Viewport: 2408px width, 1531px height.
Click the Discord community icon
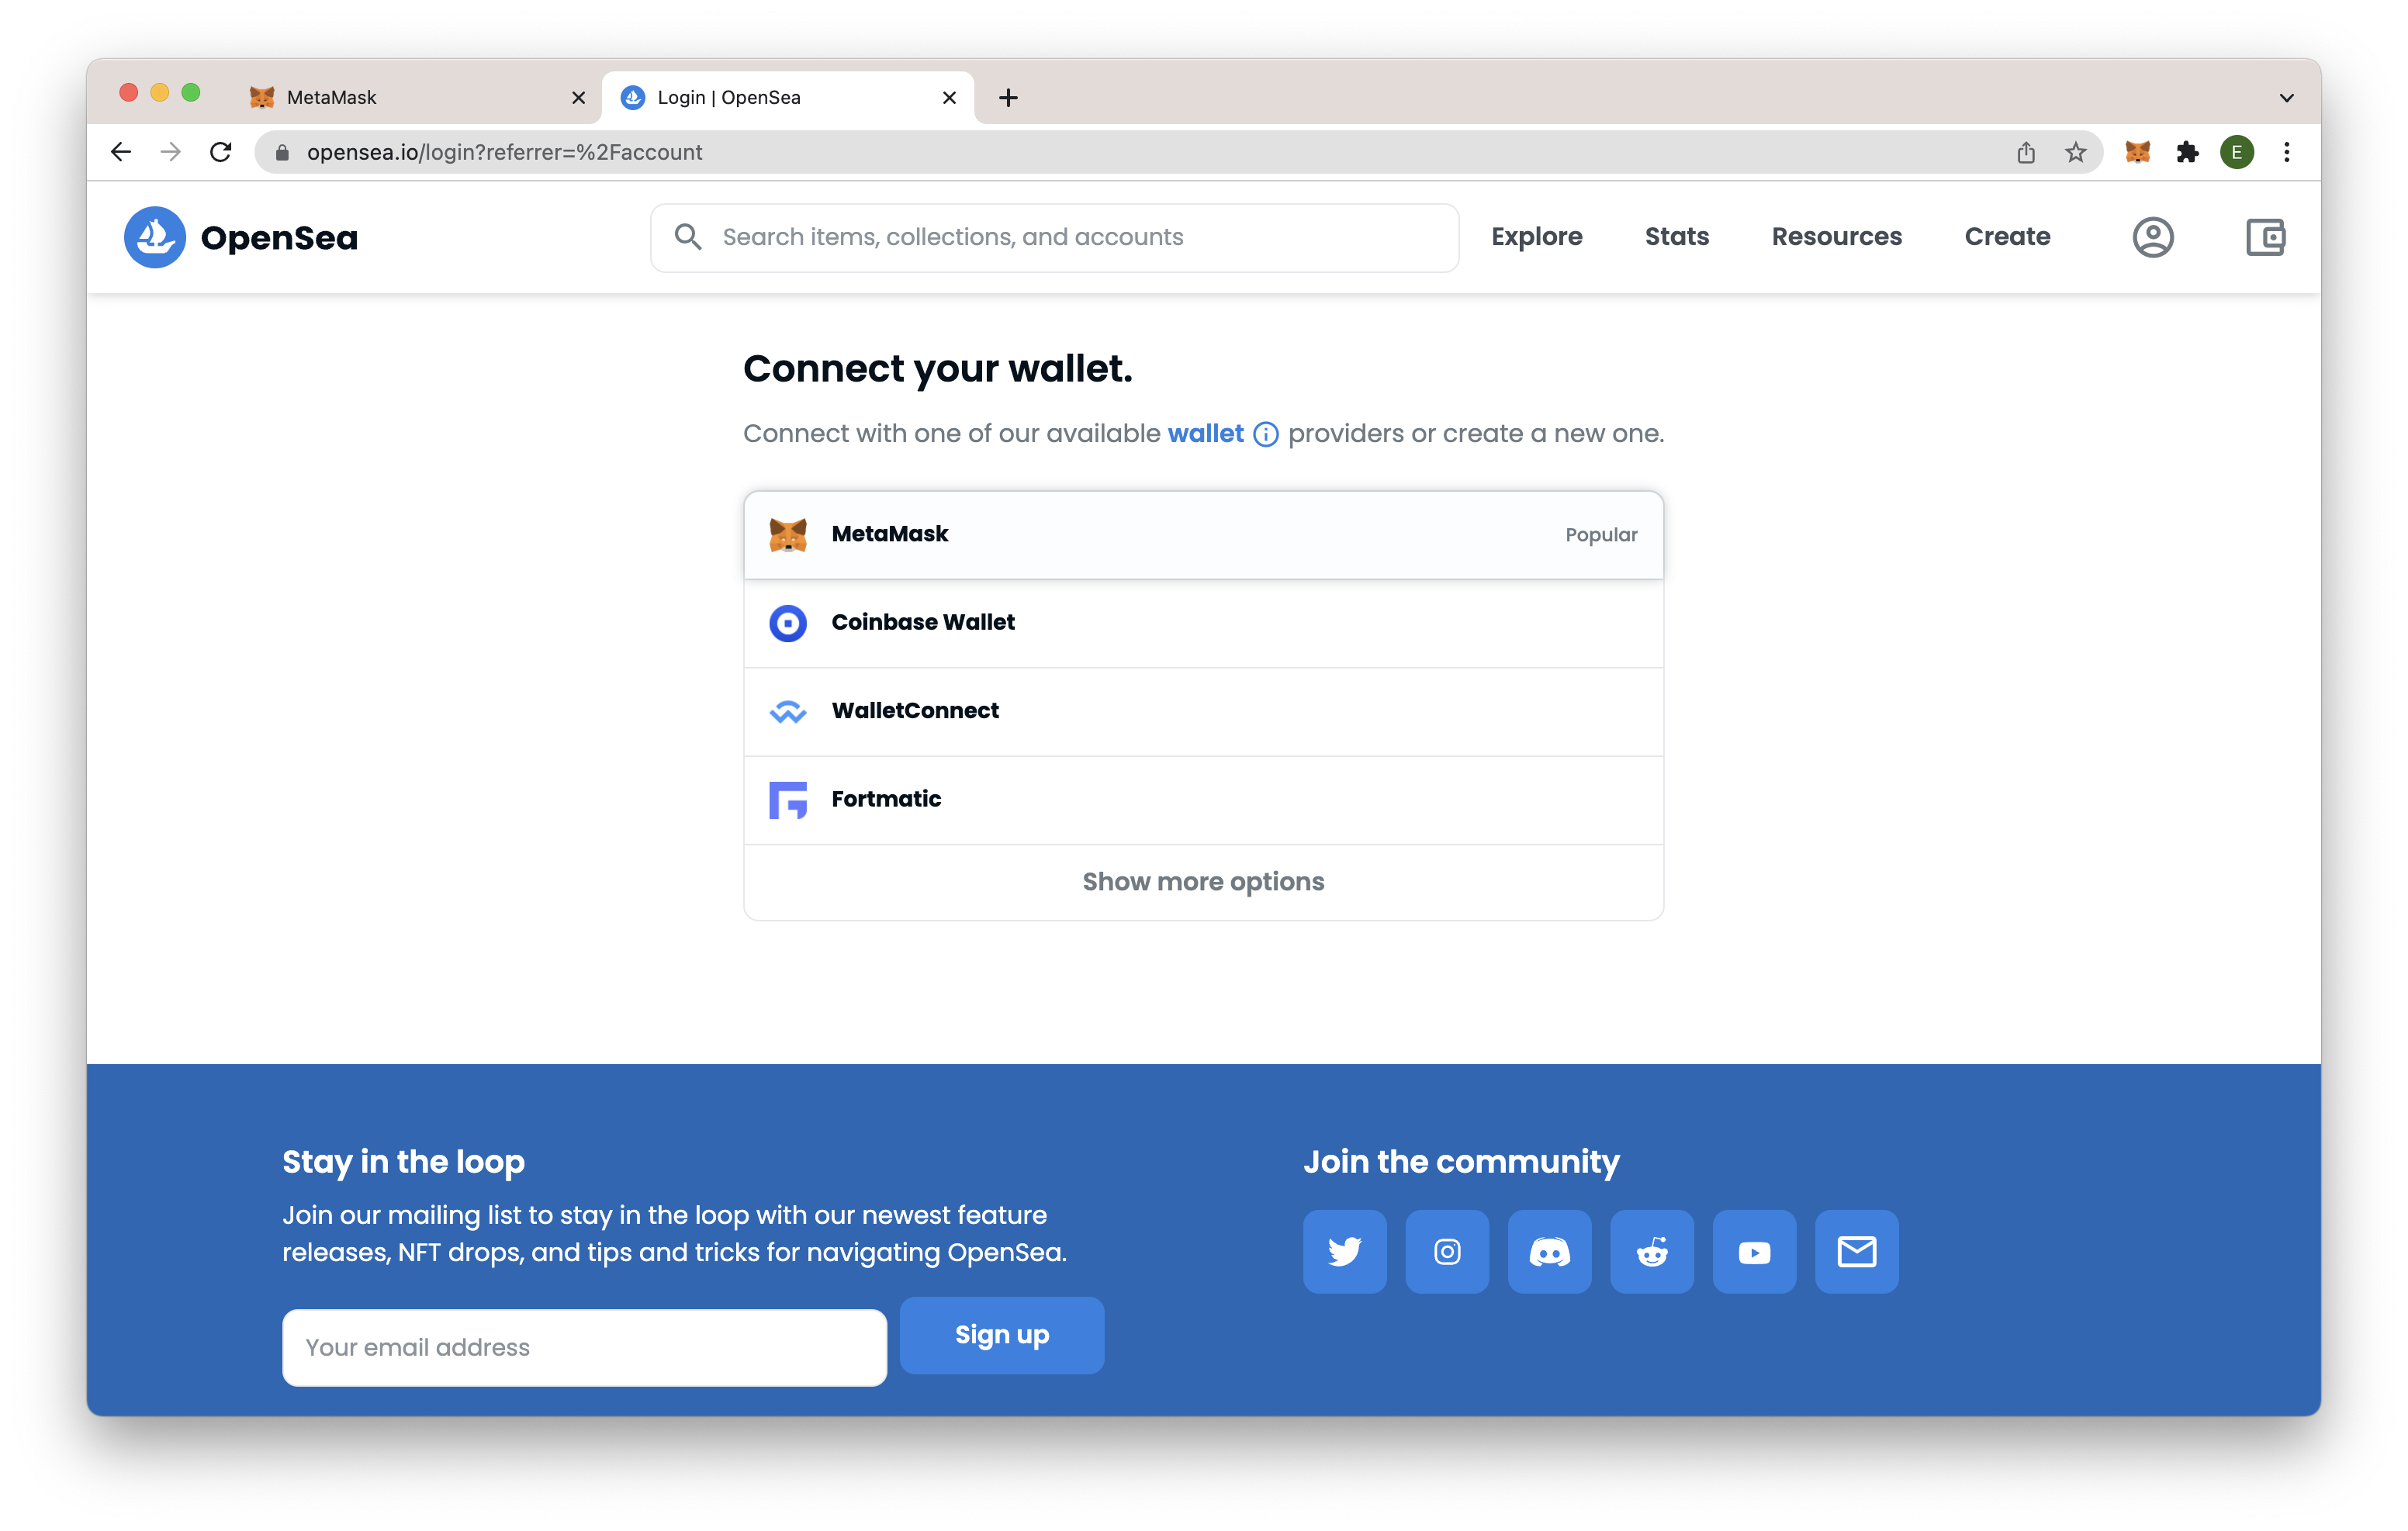[x=1548, y=1250]
